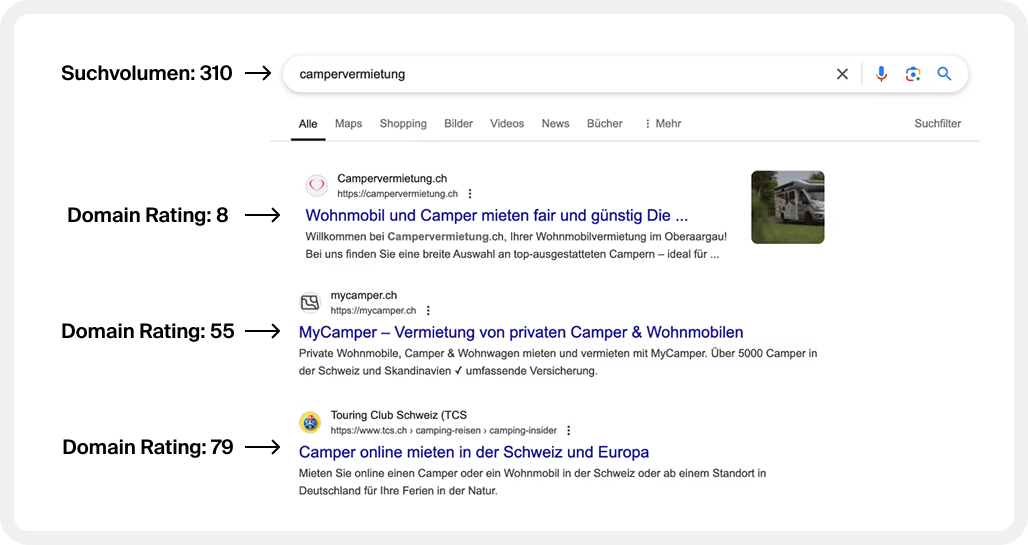
Task: Switch to the Bilder tab
Action: (458, 123)
